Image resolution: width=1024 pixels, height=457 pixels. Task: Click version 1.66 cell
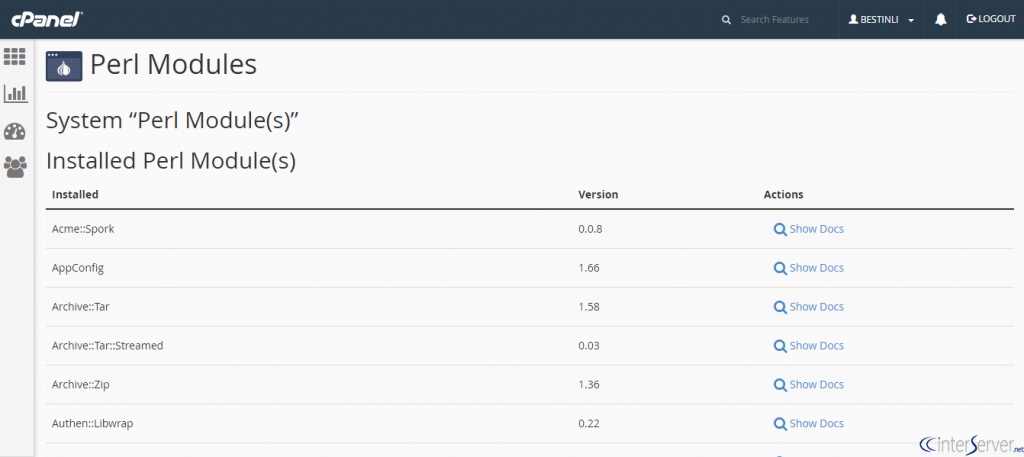(588, 268)
